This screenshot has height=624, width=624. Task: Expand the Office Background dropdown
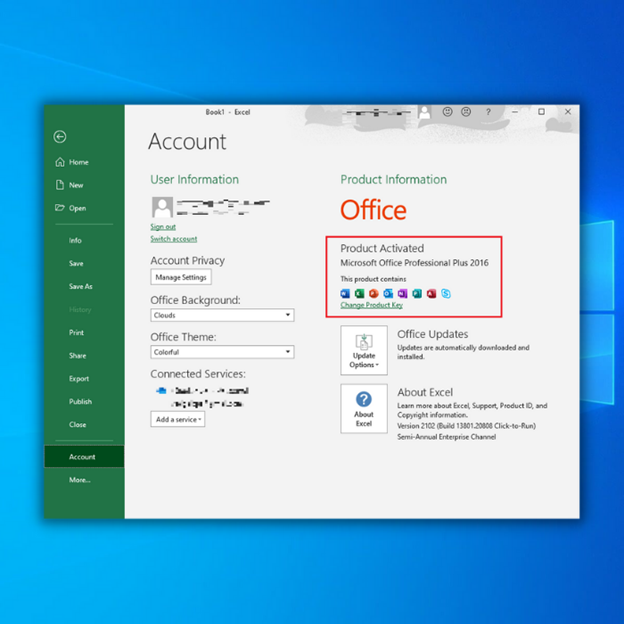point(222,315)
